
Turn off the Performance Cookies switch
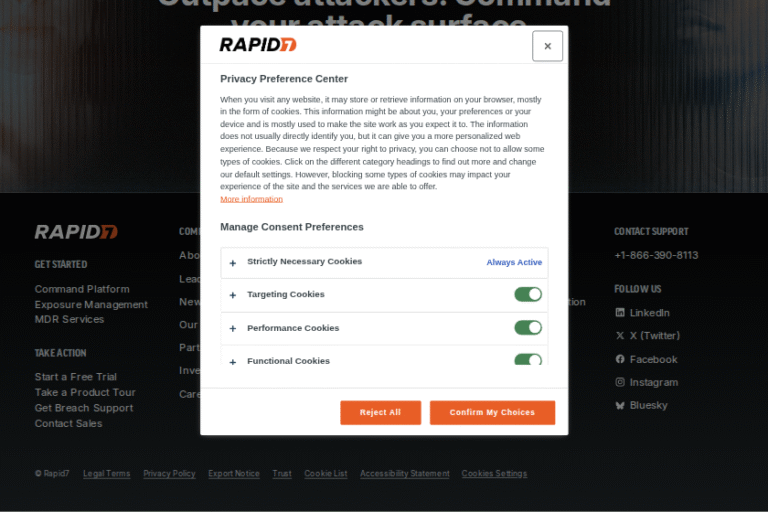[528, 328]
